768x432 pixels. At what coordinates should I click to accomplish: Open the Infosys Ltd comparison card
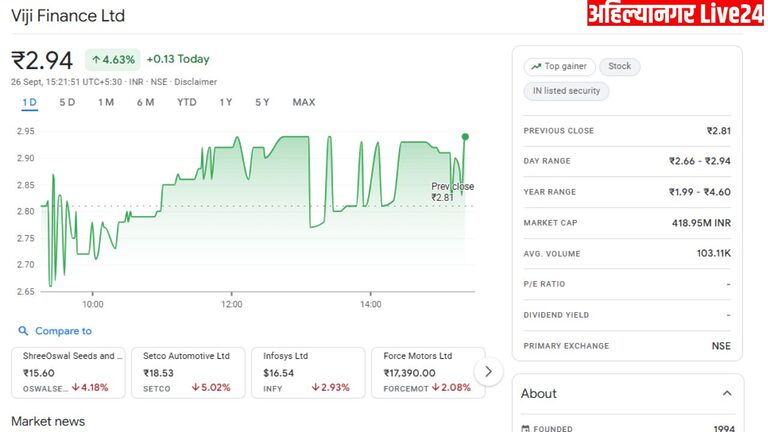pyautogui.click(x=306, y=371)
